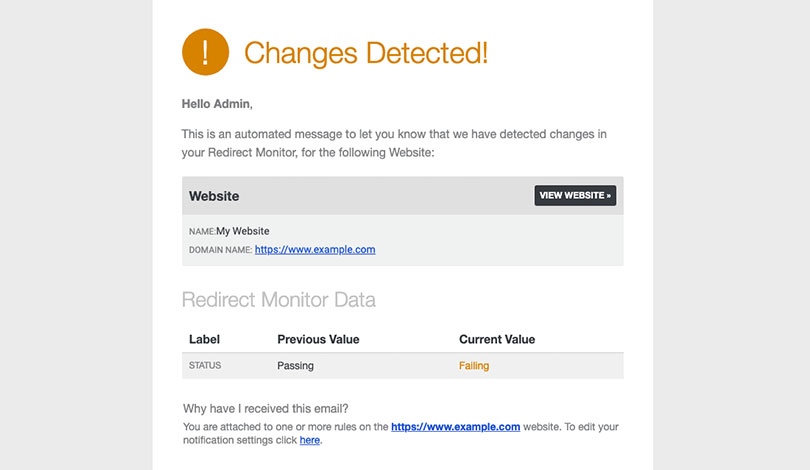
Task: Select the 'Label' column header
Action: pos(204,339)
